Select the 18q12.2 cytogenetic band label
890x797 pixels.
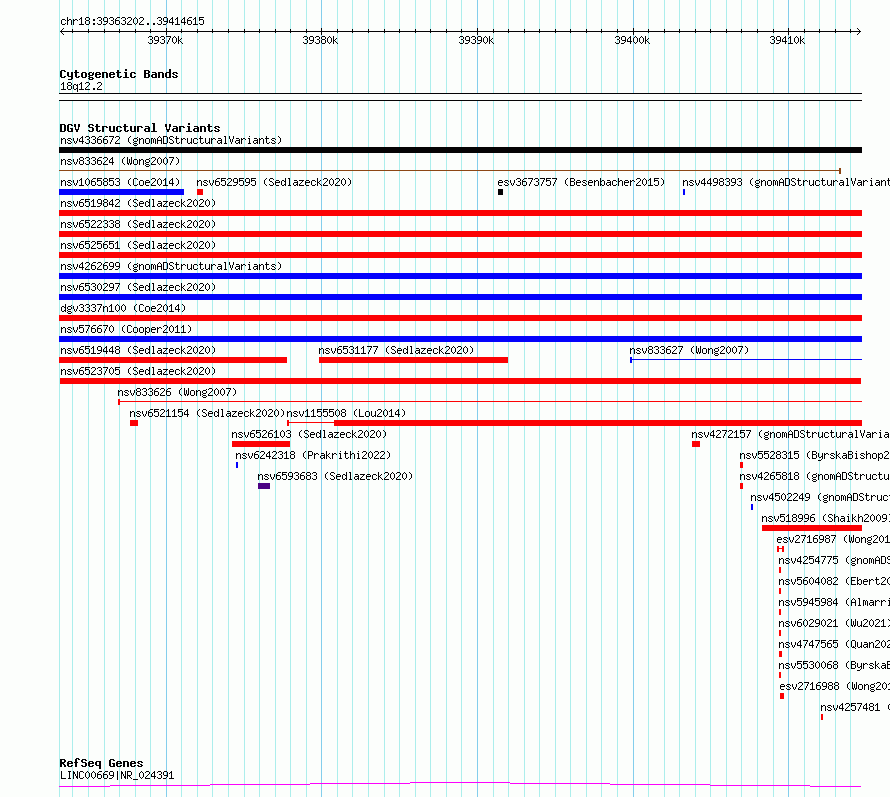click(x=81, y=86)
